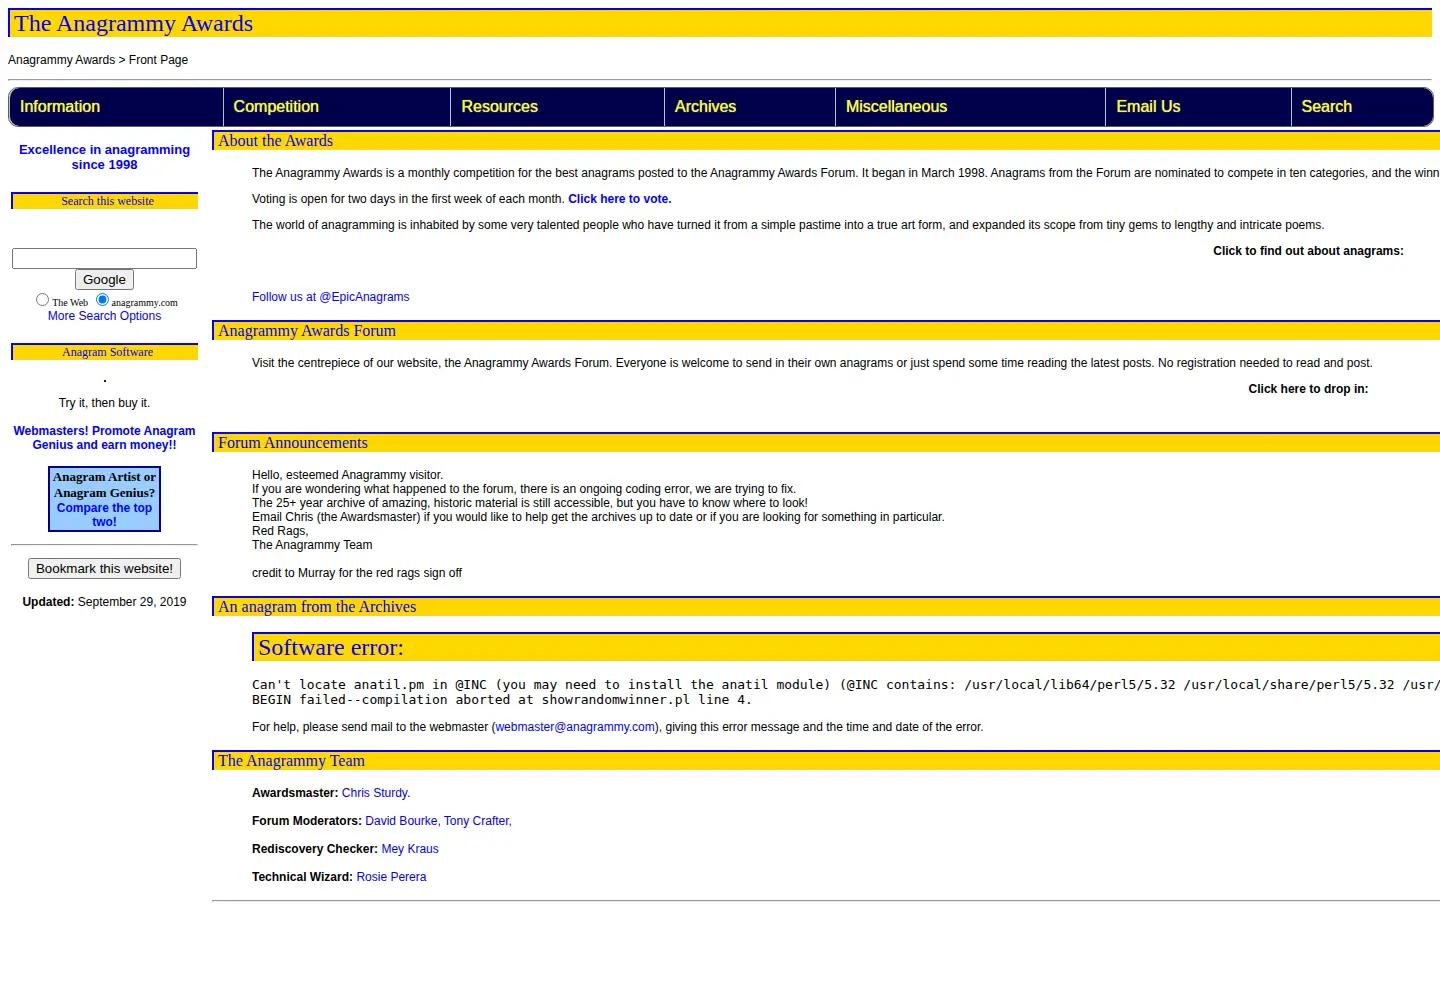The image size is (1440, 1000).
Task: Open the Competition menu
Action: pyautogui.click(x=337, y=107)
